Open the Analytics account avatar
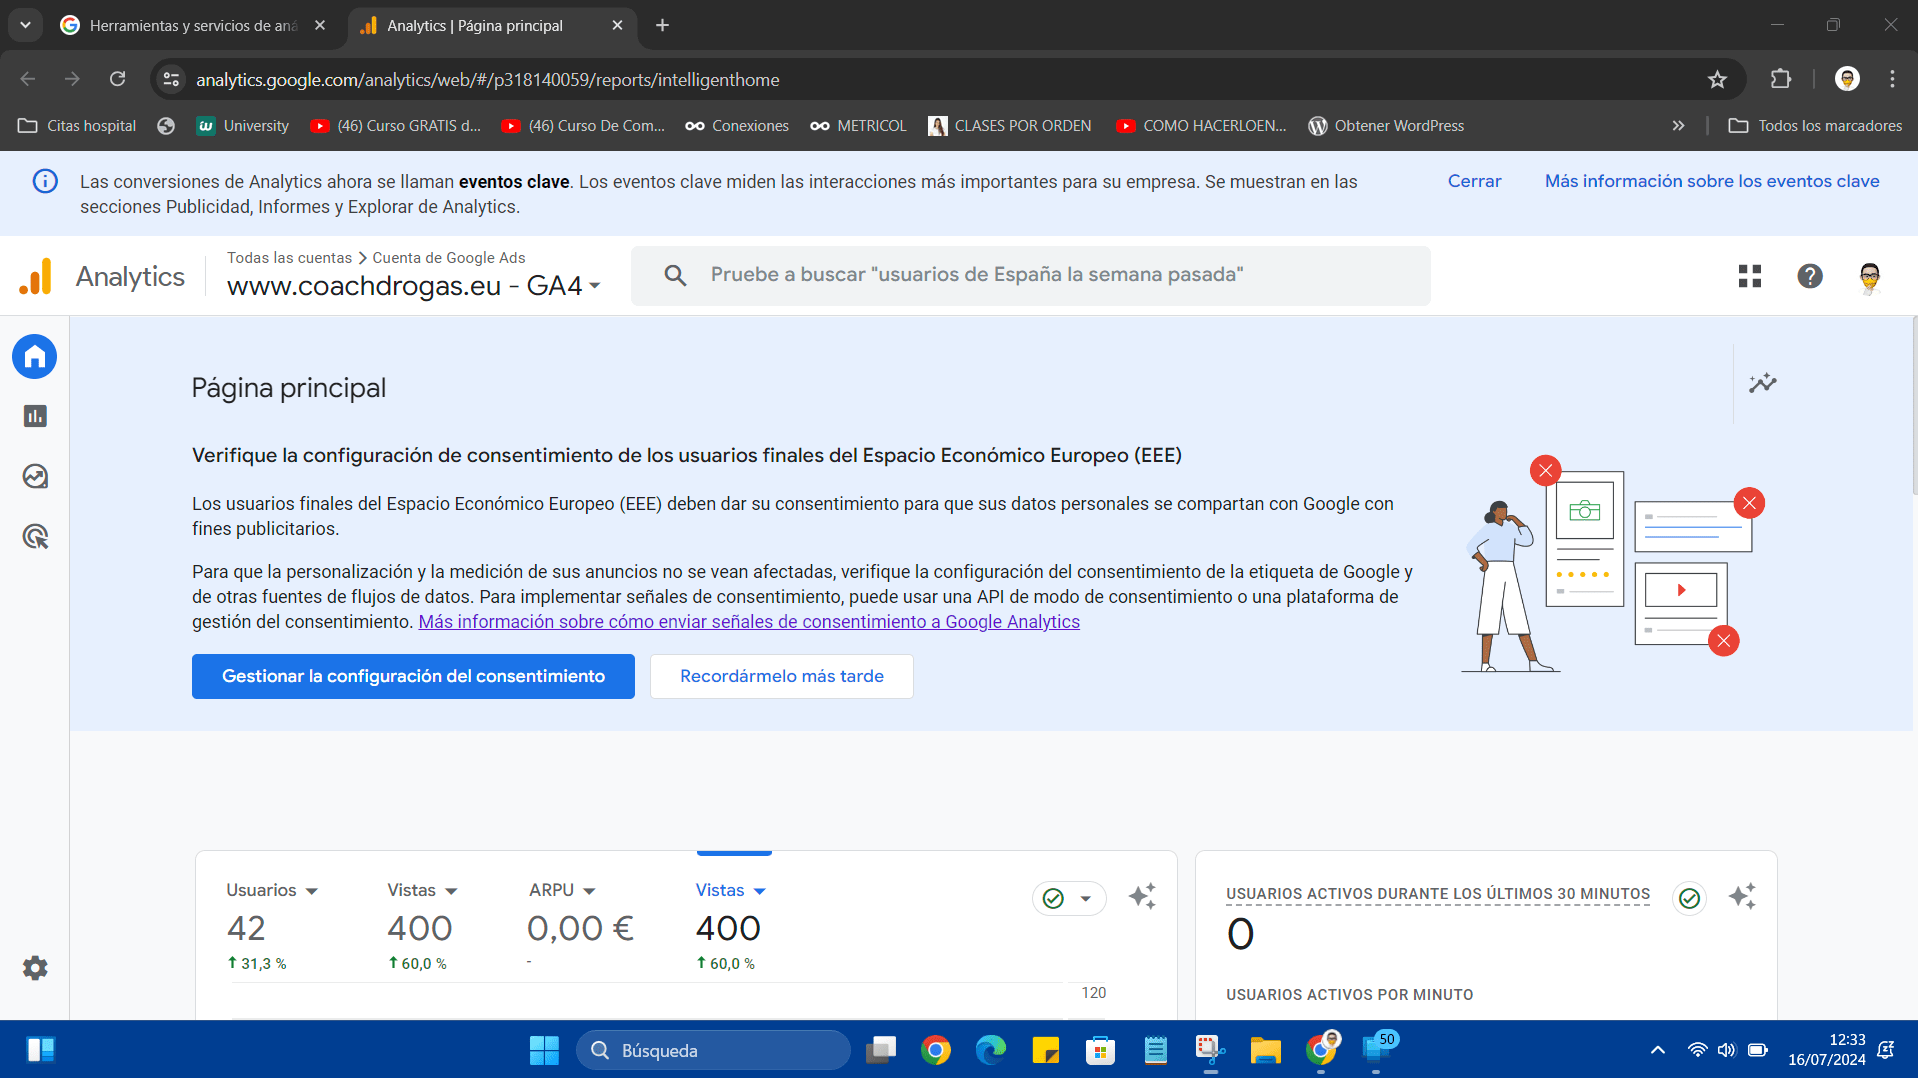Screen dimensions: 1918x1078 click(1870, 276)
